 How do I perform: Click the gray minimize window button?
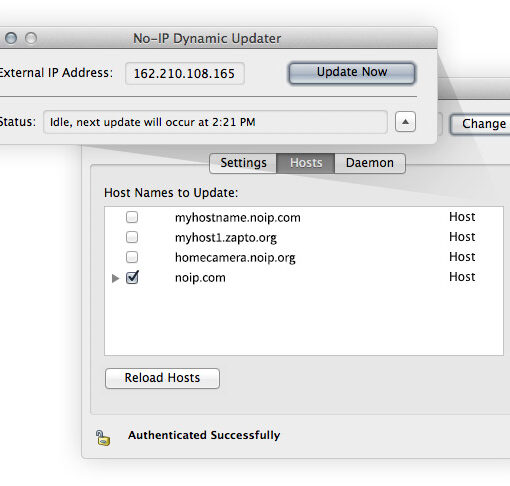tap(11, 38)
